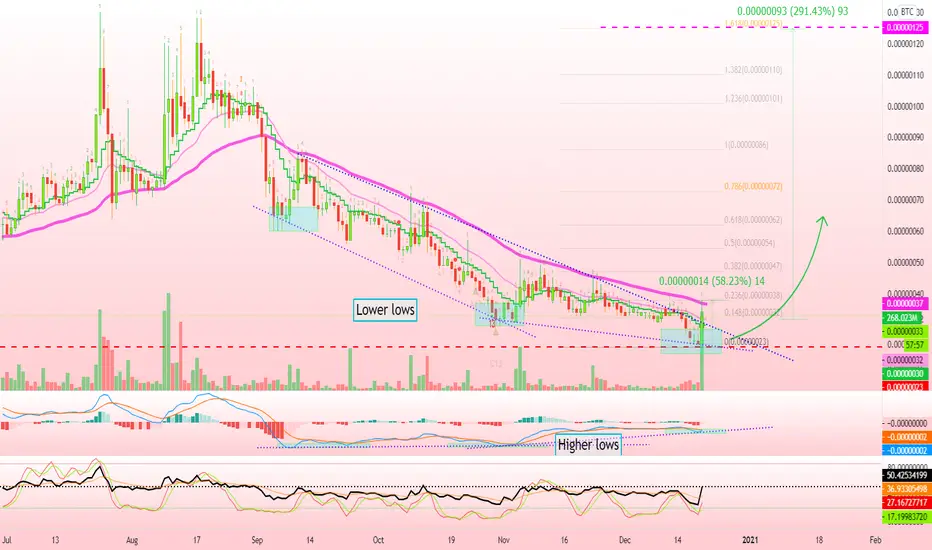Click the magenta 0.00000037 price axis label
This screenshot has width=932, height=550.
click(x=905, y=304)
